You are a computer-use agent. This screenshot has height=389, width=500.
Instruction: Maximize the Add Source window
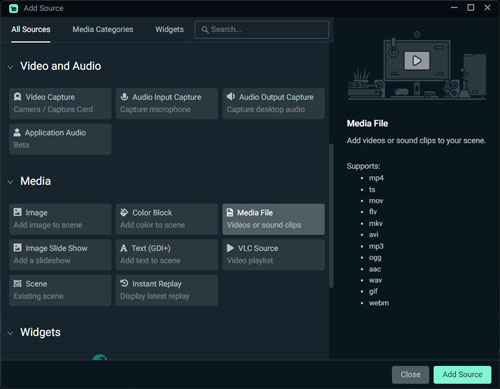click(x=471, y=8)
